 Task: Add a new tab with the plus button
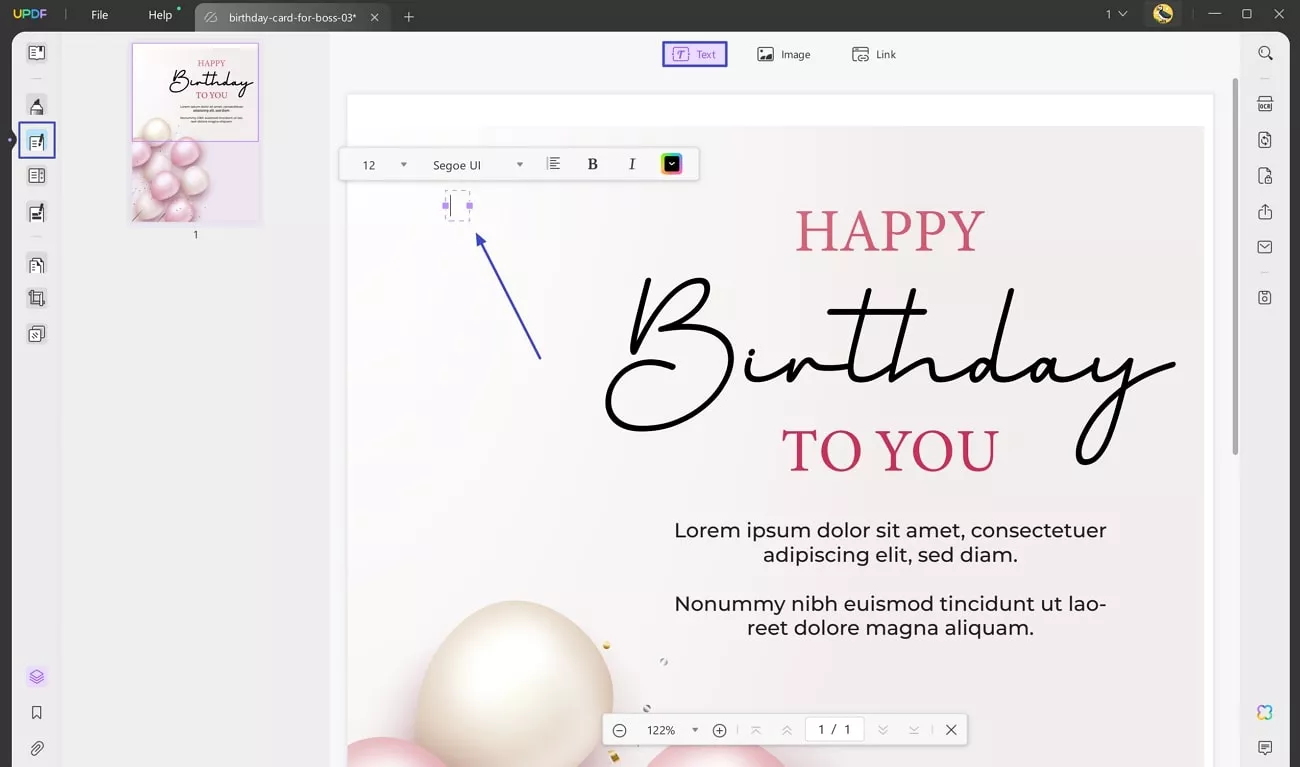coord(409,17)
